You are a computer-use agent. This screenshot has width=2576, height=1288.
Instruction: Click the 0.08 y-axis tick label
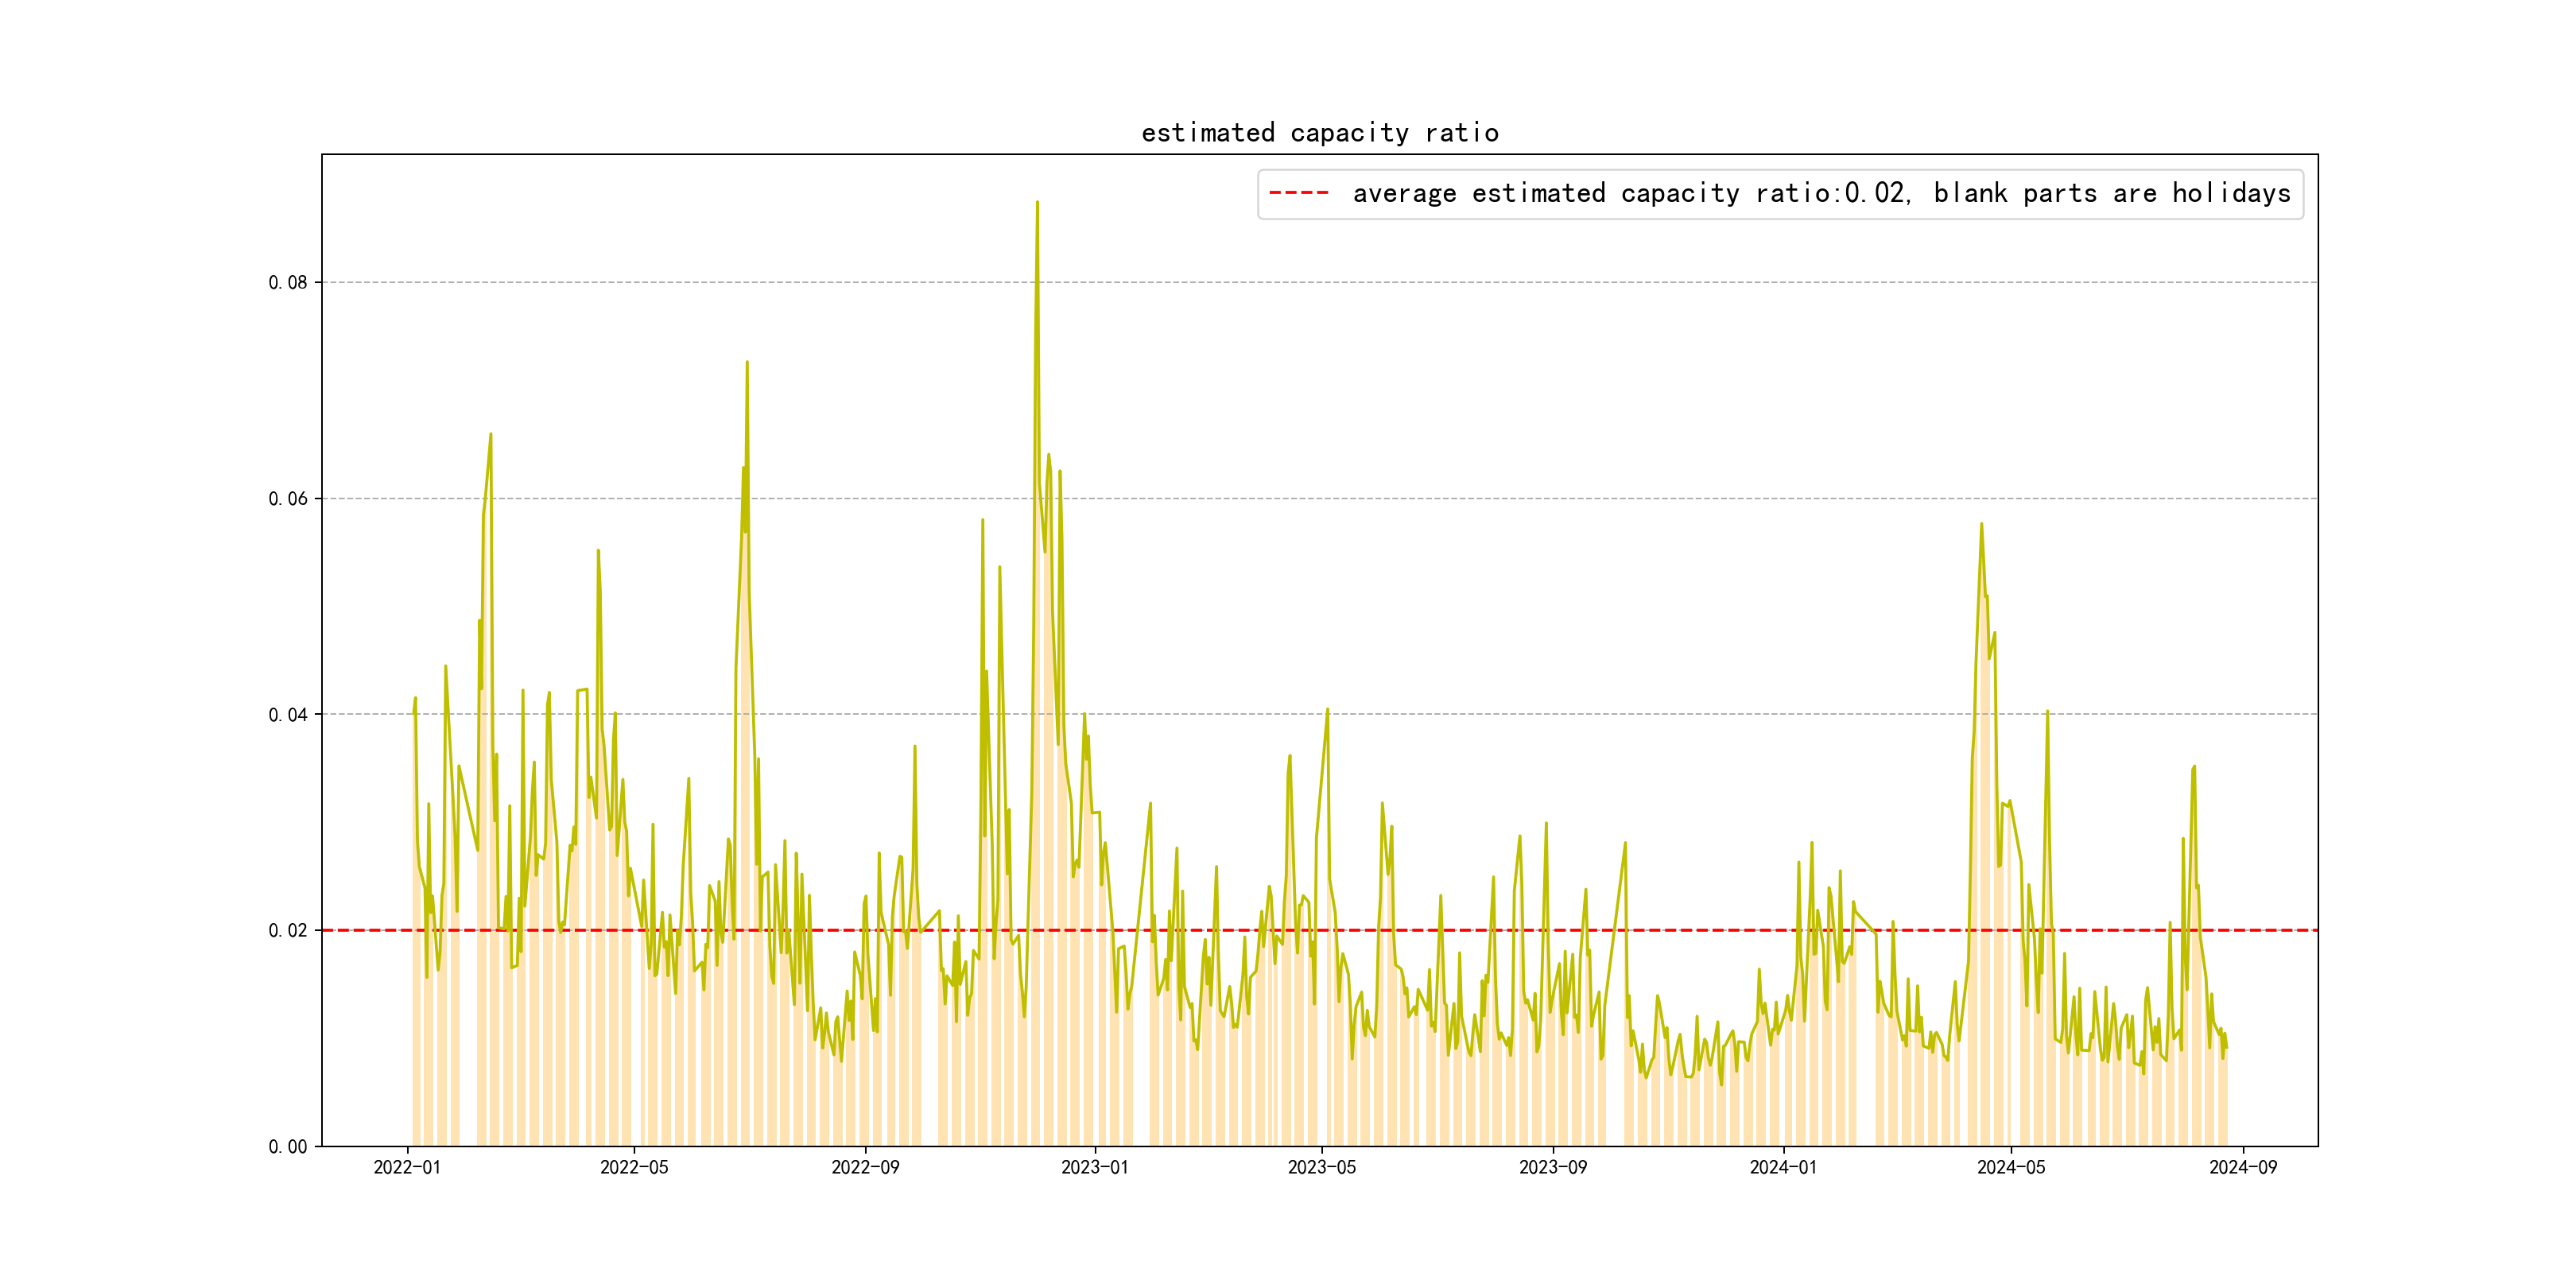287,283
